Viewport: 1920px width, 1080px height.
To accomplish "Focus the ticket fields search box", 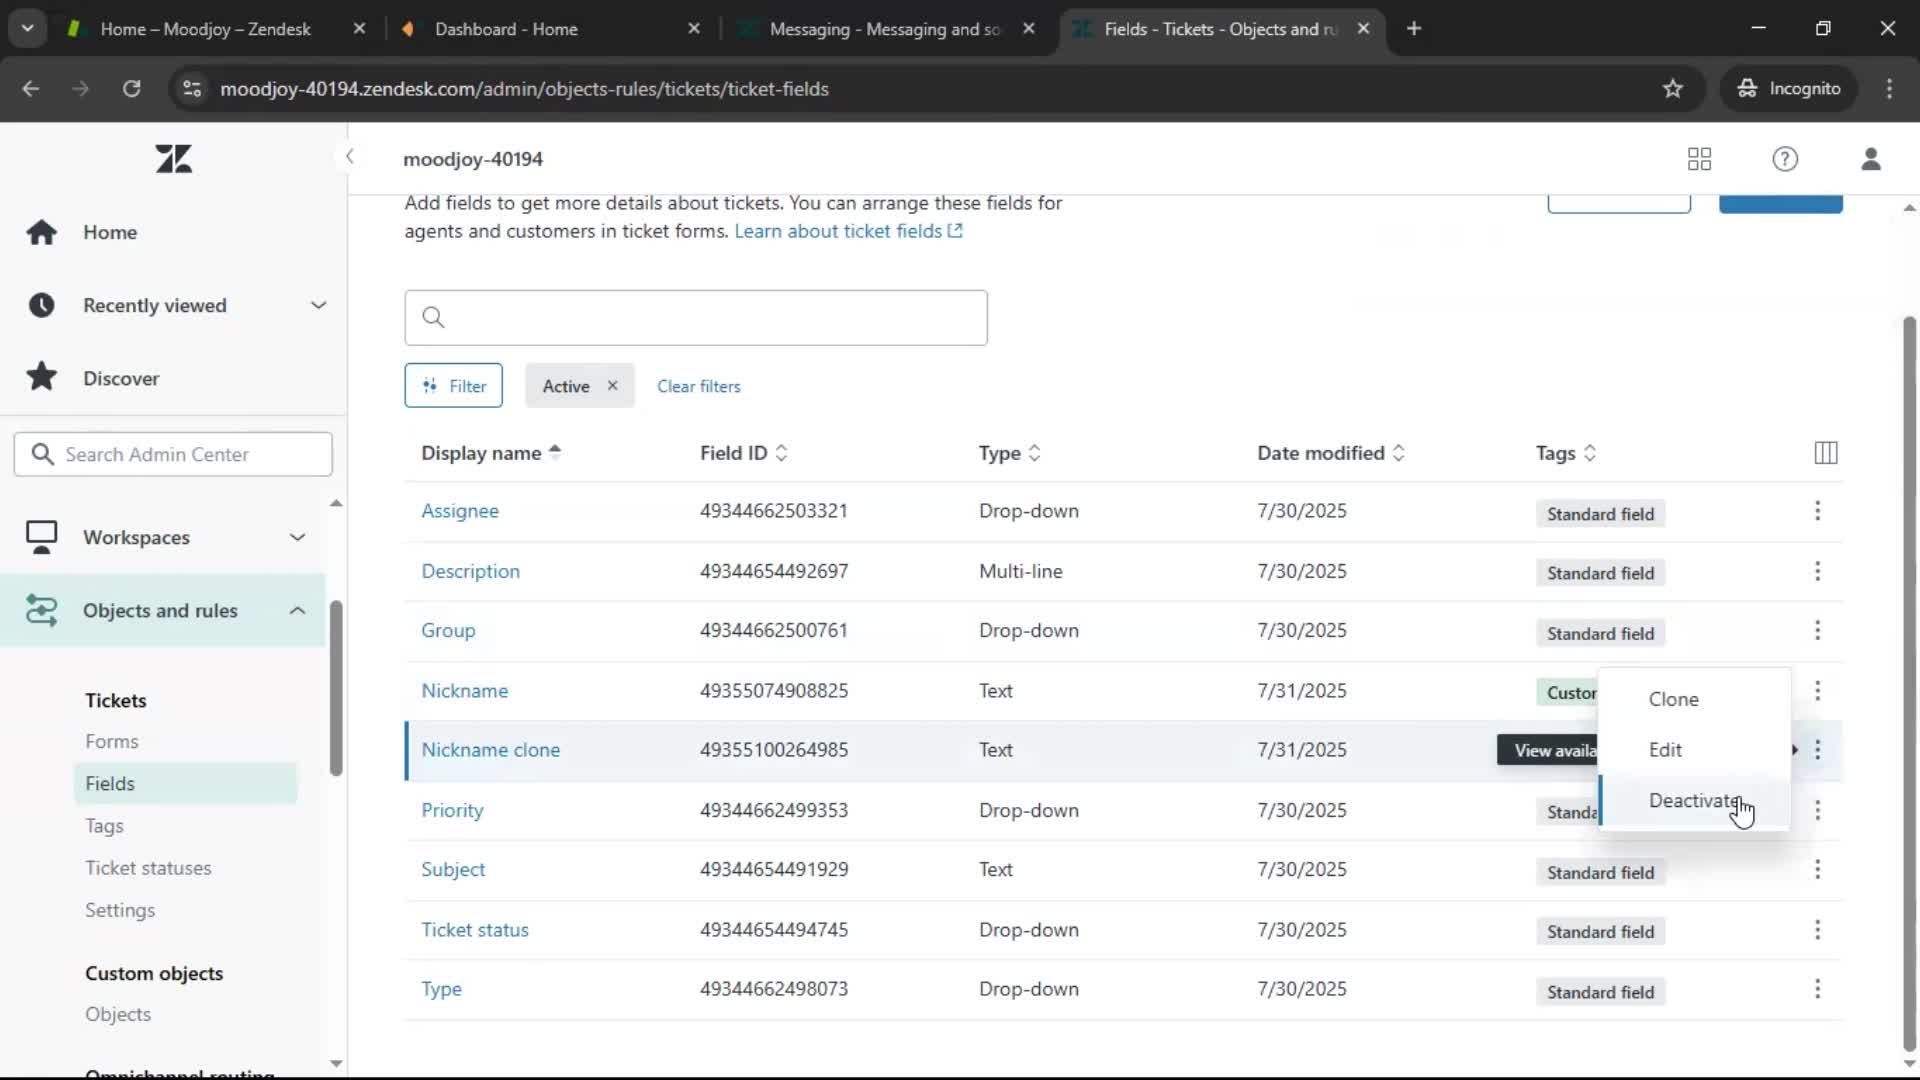I will 696,318.
